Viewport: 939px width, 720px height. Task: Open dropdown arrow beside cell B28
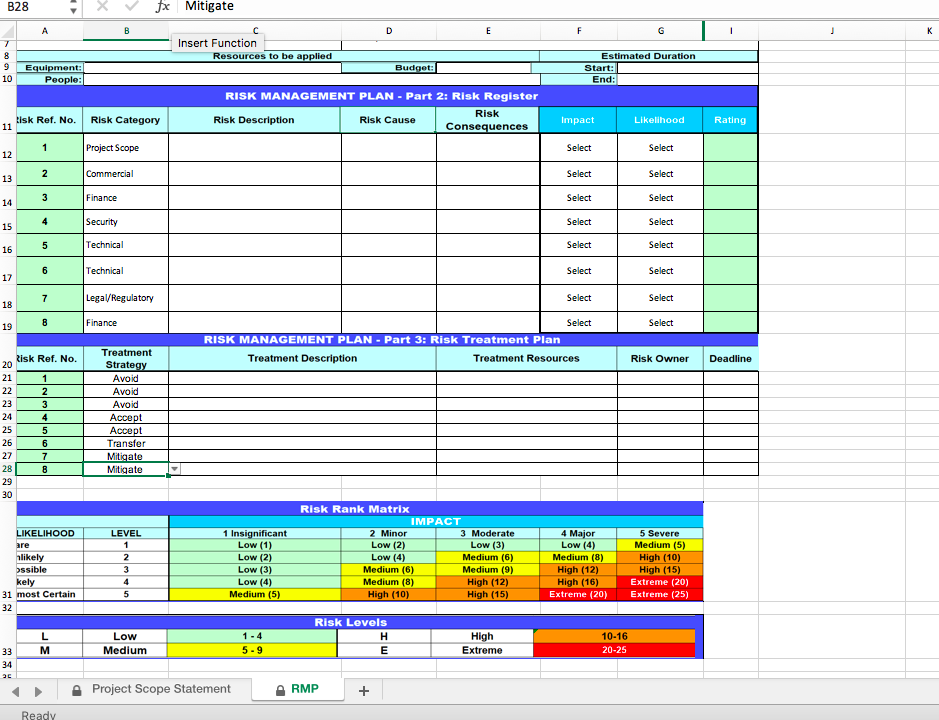[174, 469]
